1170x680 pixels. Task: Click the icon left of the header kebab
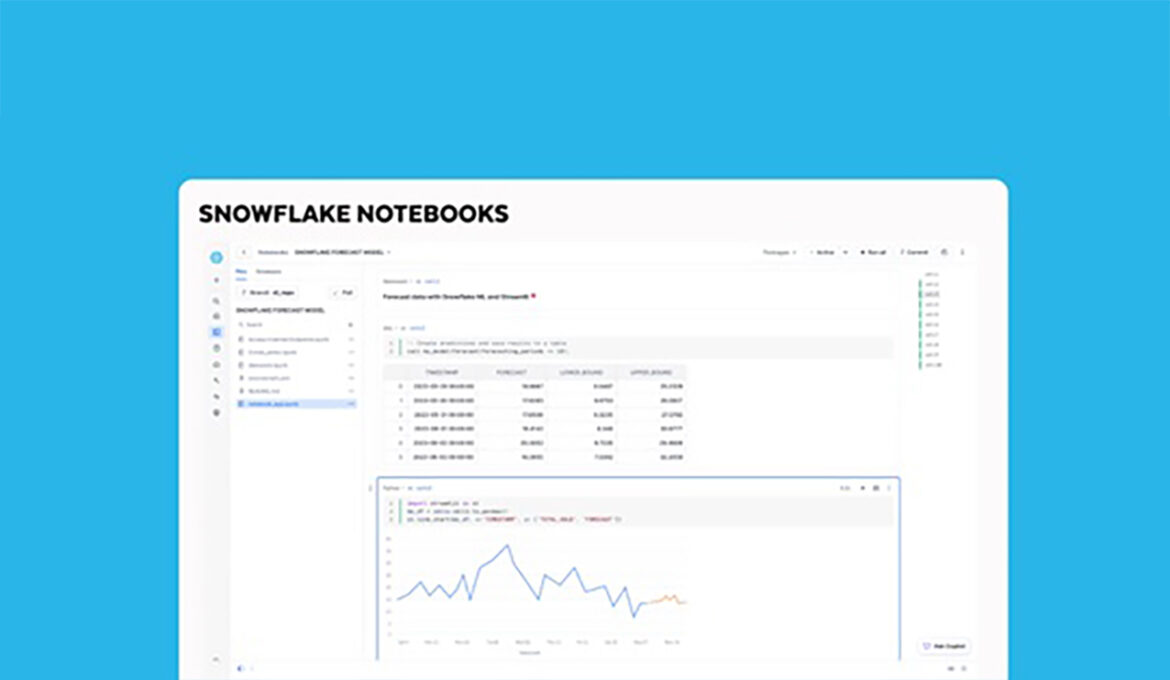pyautogui.click(x=944, y=252)
